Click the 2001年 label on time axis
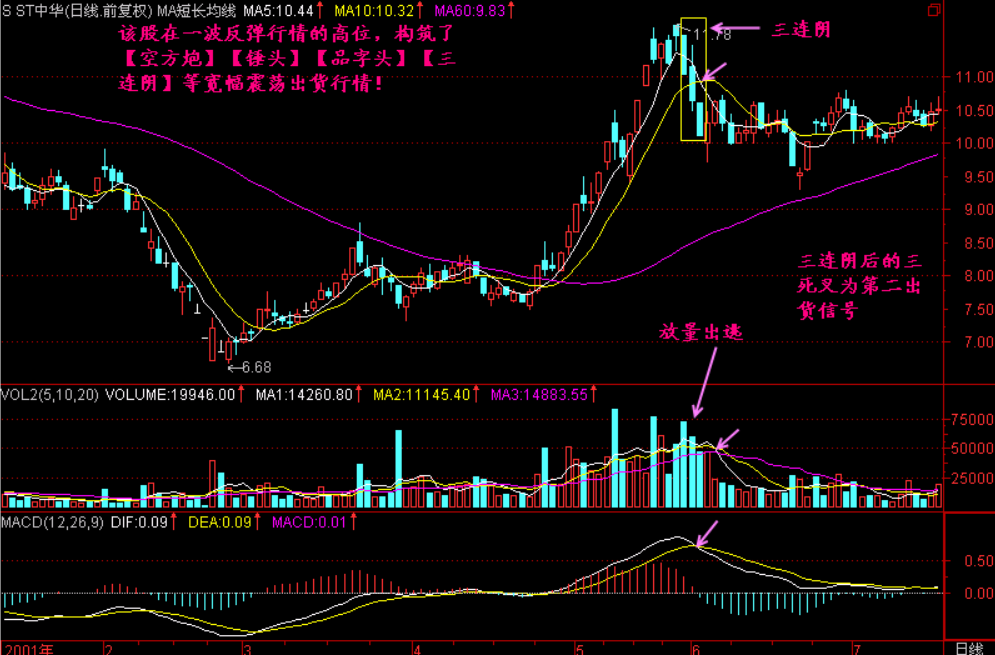995x655 pixels. 26,647
